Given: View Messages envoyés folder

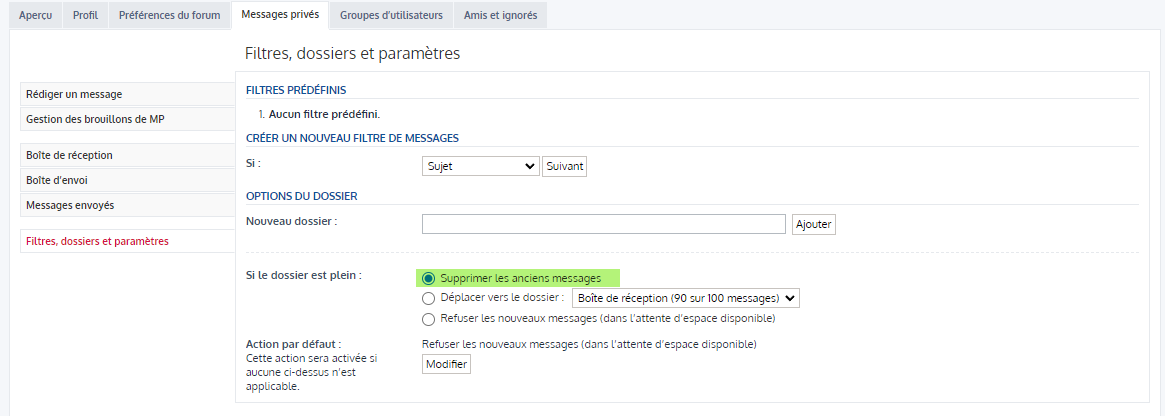Looking at the screenshot, I should click(x=70, y=205).
